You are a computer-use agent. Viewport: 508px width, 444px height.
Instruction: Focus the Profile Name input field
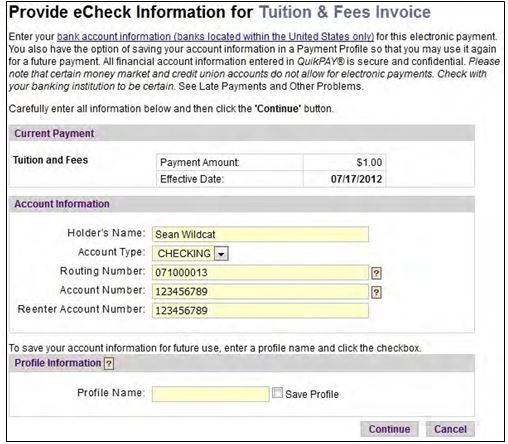coord(211,394)
